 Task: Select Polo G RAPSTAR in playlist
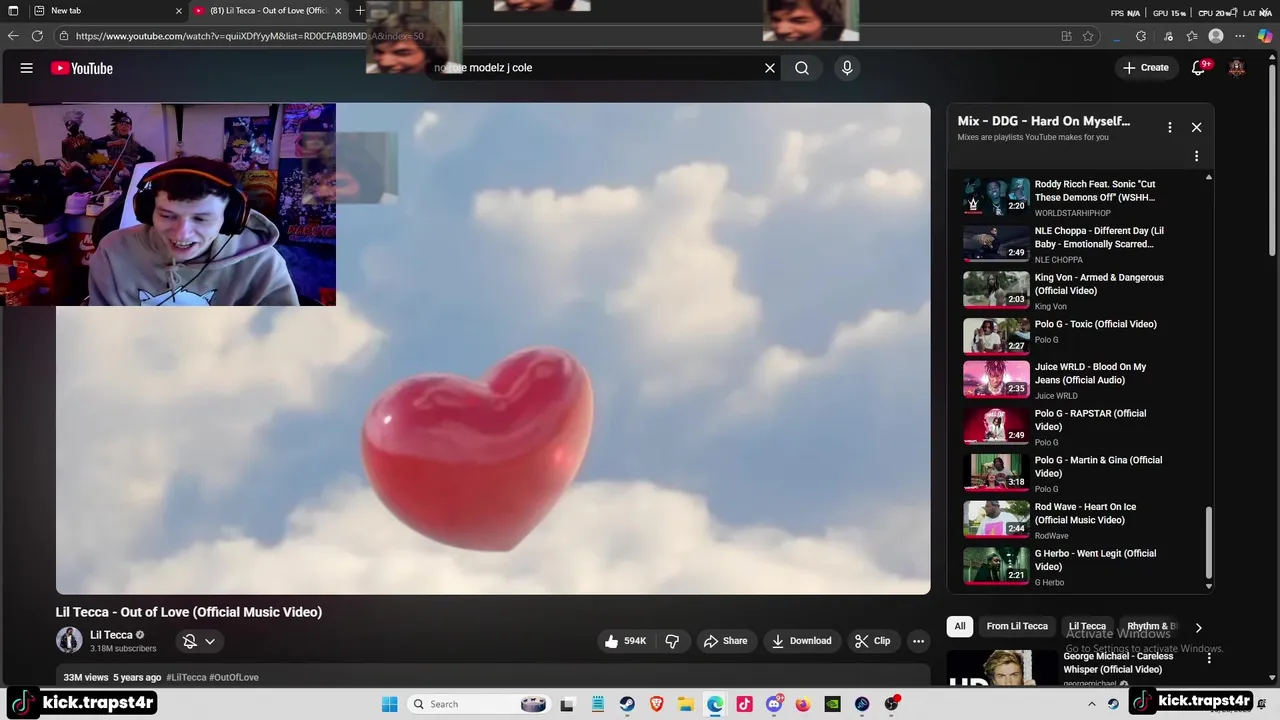pyautogui.click(x=1081, y=427)
